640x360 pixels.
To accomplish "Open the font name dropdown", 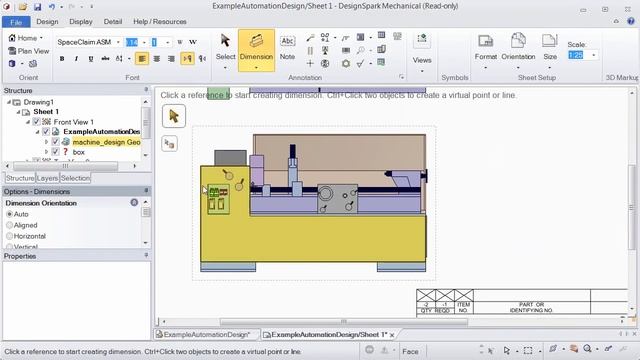I will point(118,42).
